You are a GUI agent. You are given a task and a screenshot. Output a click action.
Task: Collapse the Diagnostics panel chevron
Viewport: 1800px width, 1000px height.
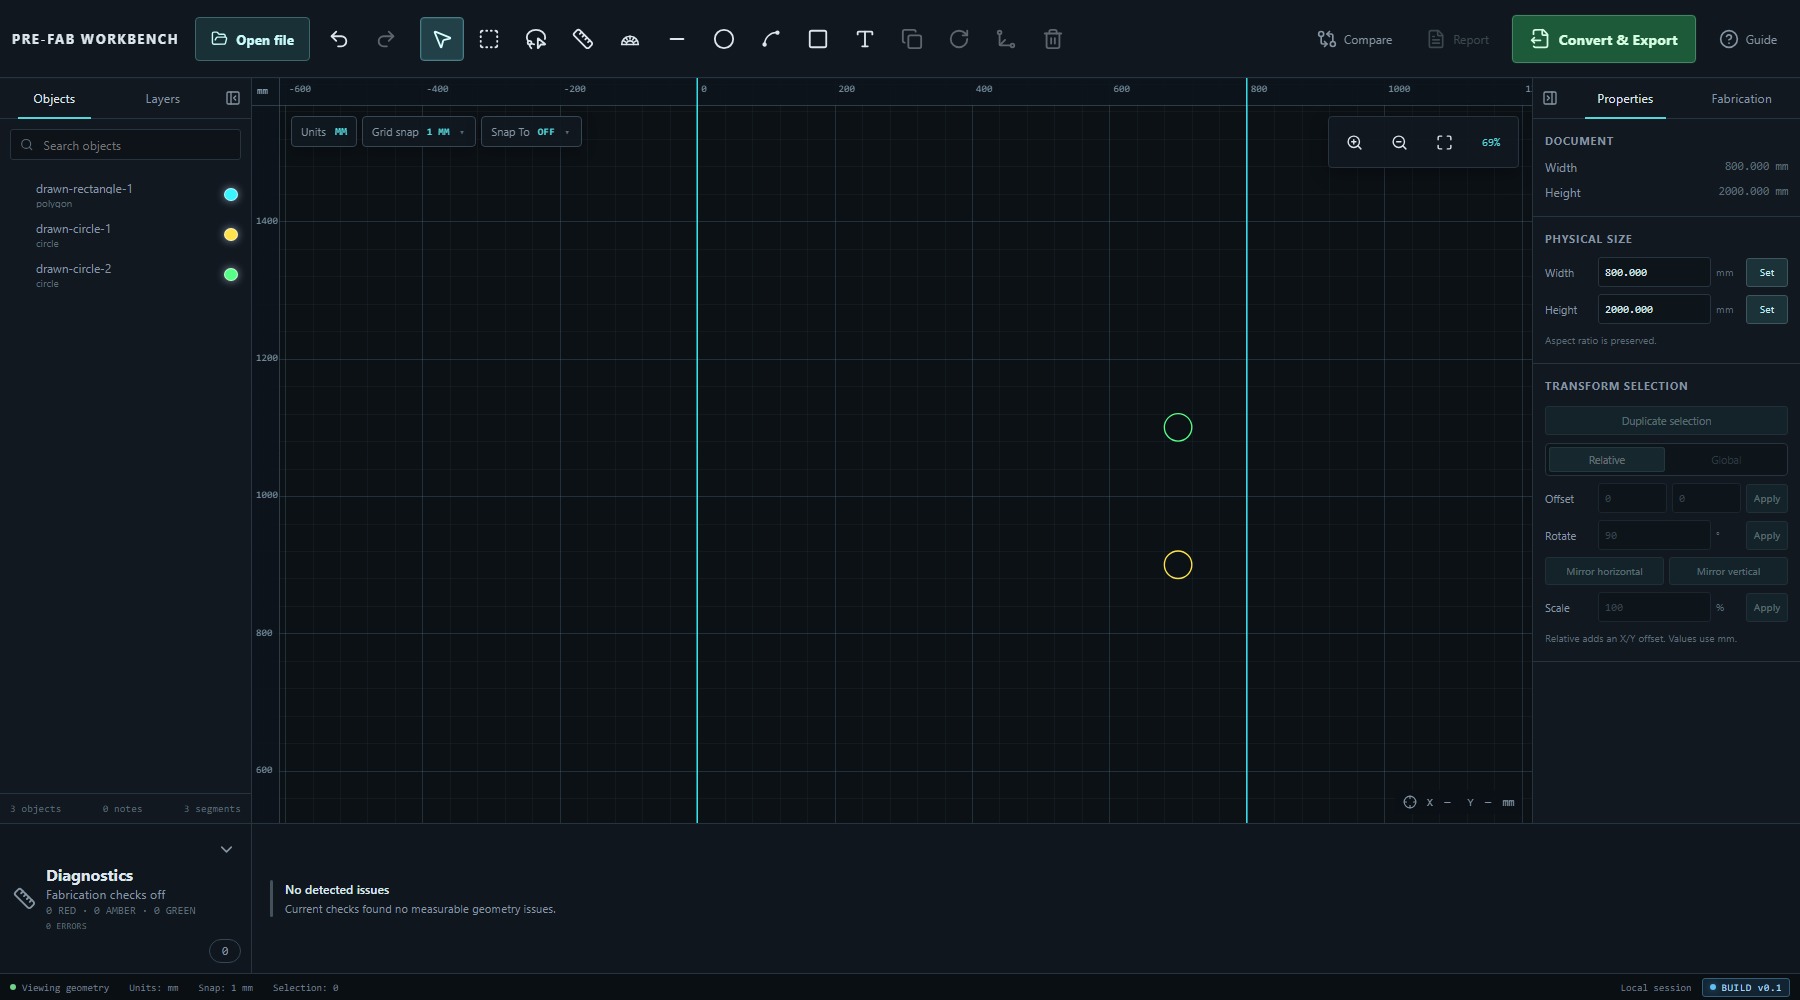pyautogui.click(x=226, y=849)
